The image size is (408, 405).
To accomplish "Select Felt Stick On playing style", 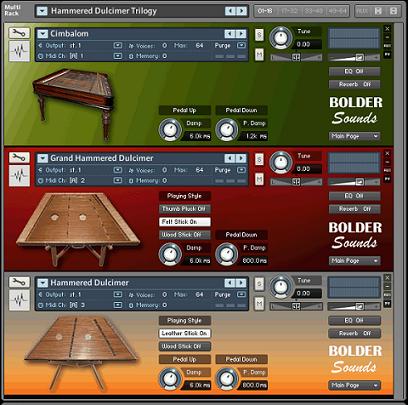I will click(x=185, y=222).
